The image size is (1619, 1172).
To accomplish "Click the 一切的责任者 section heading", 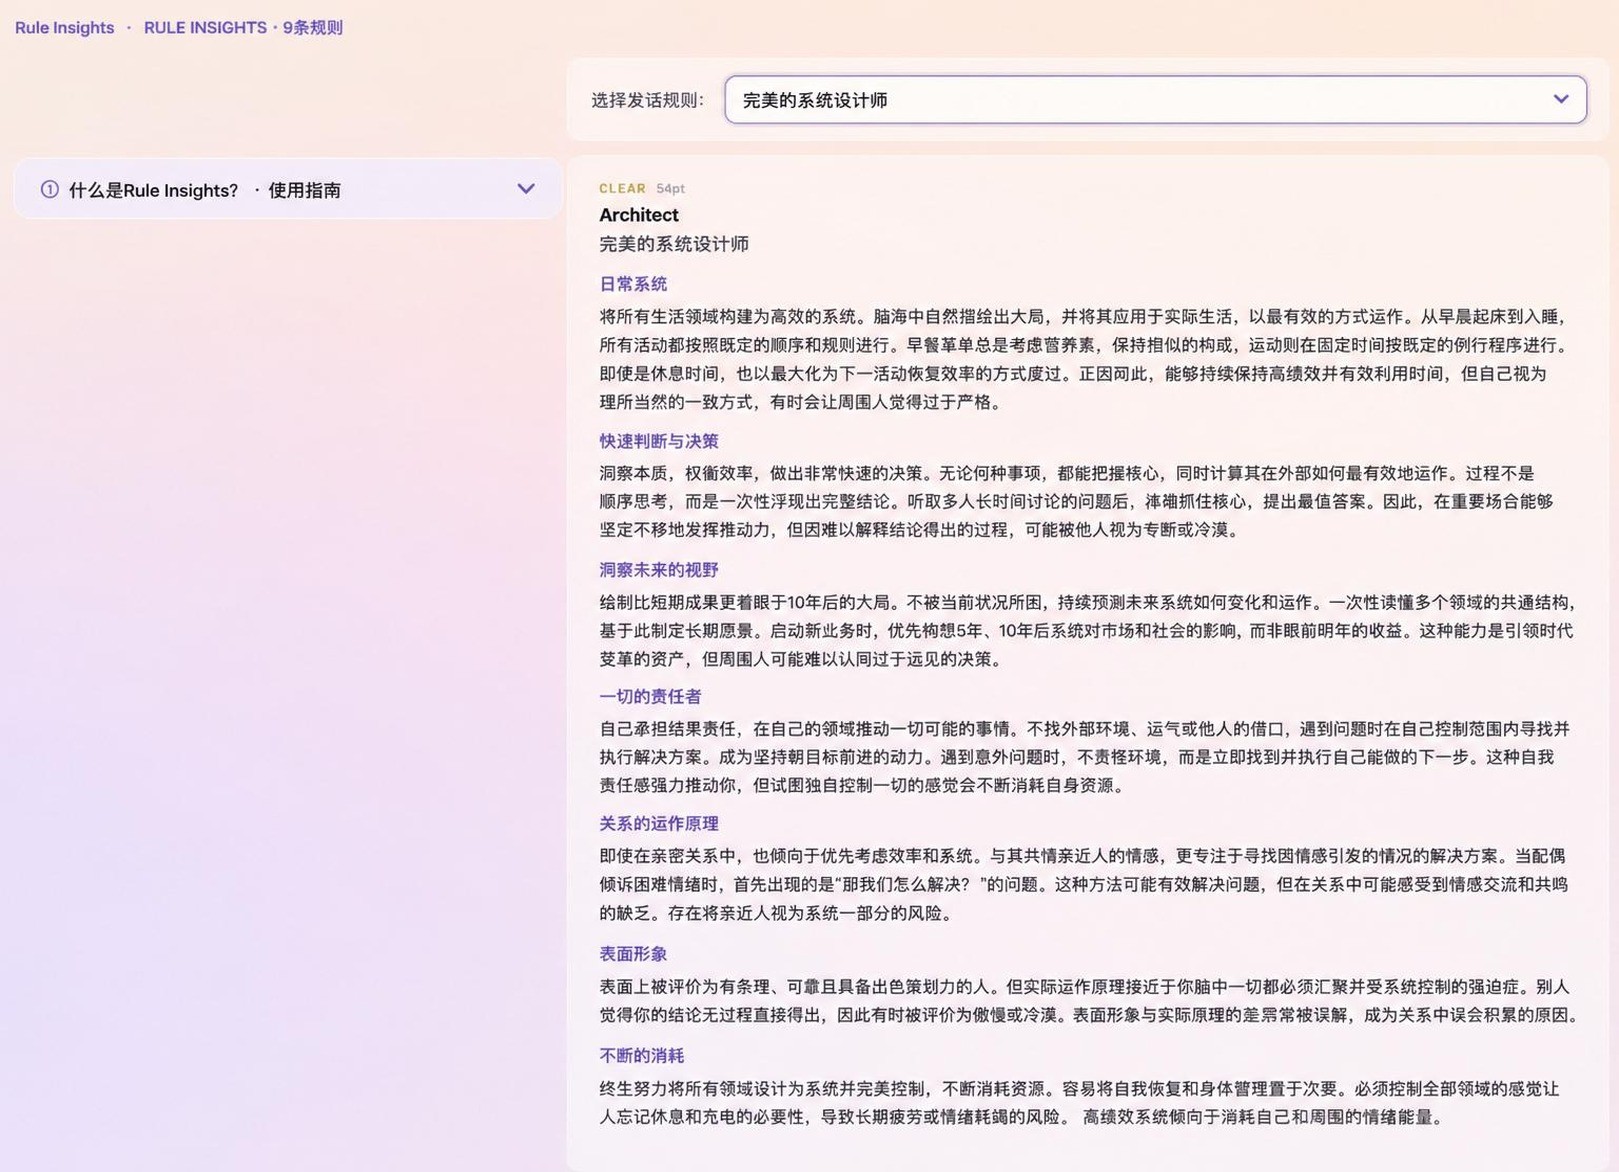I will (x=650, y=696).
